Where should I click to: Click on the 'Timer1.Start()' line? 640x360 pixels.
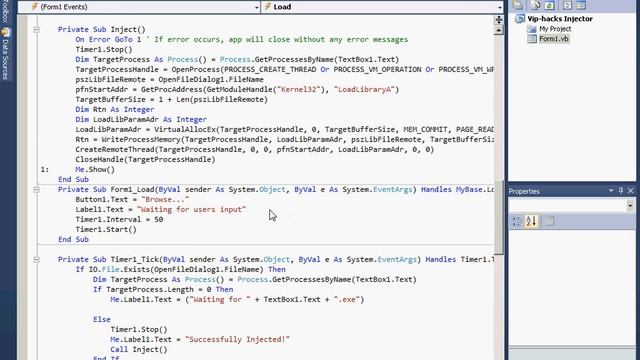106,229
